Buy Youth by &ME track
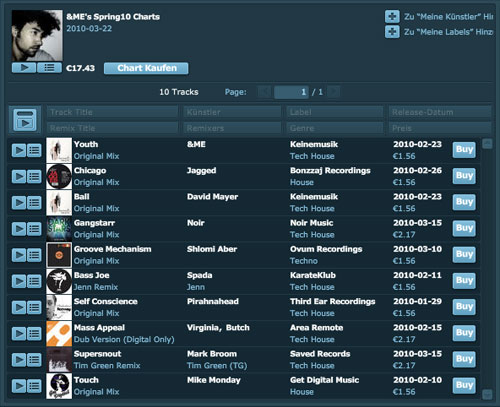The image size is (500, 407). [x=464, y=150]
